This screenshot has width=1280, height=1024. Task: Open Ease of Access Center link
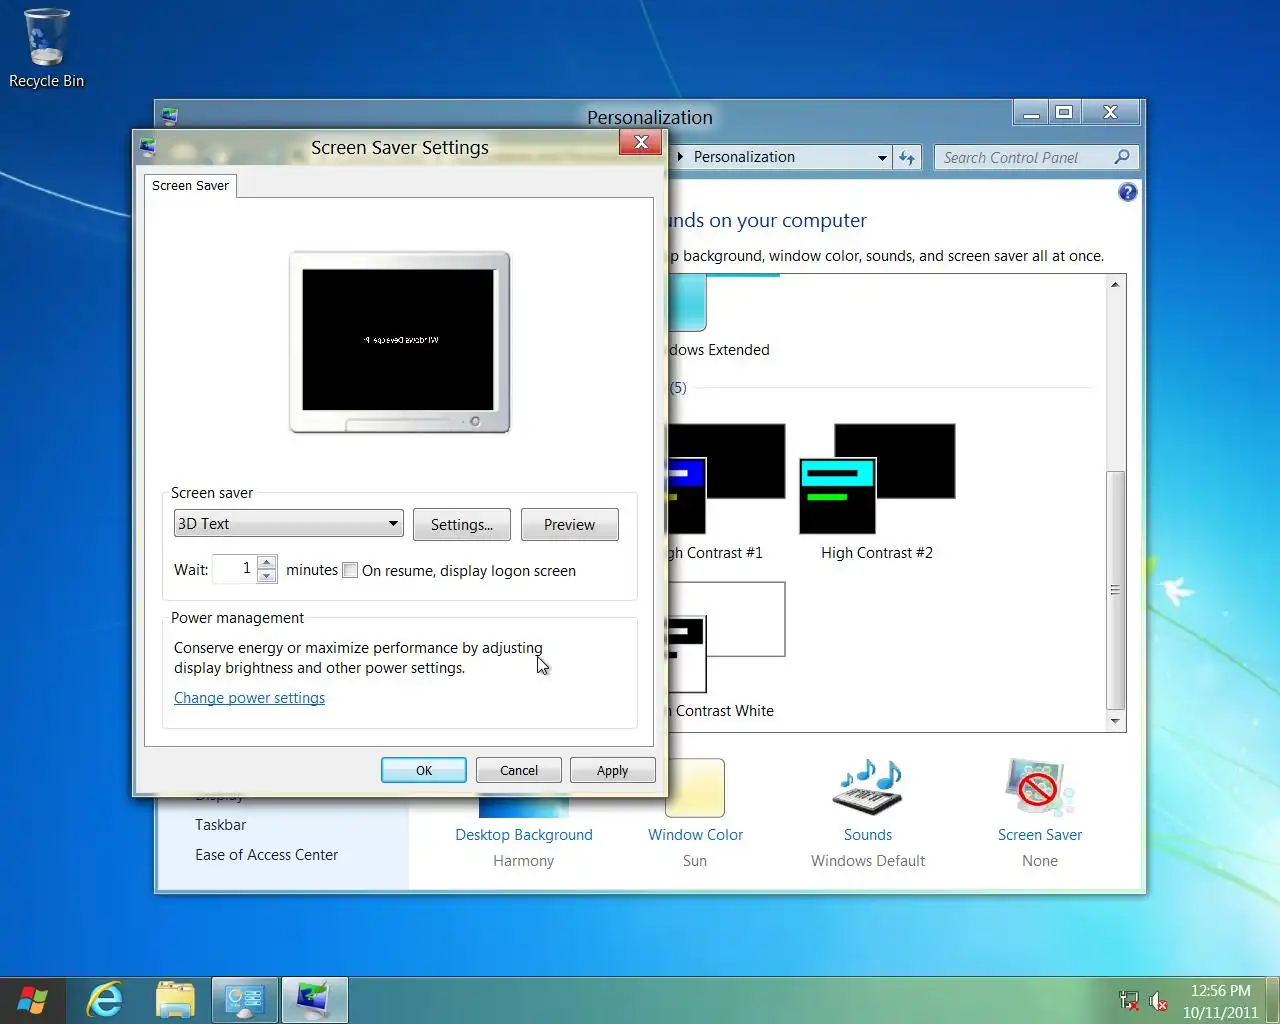coord(266,855)
